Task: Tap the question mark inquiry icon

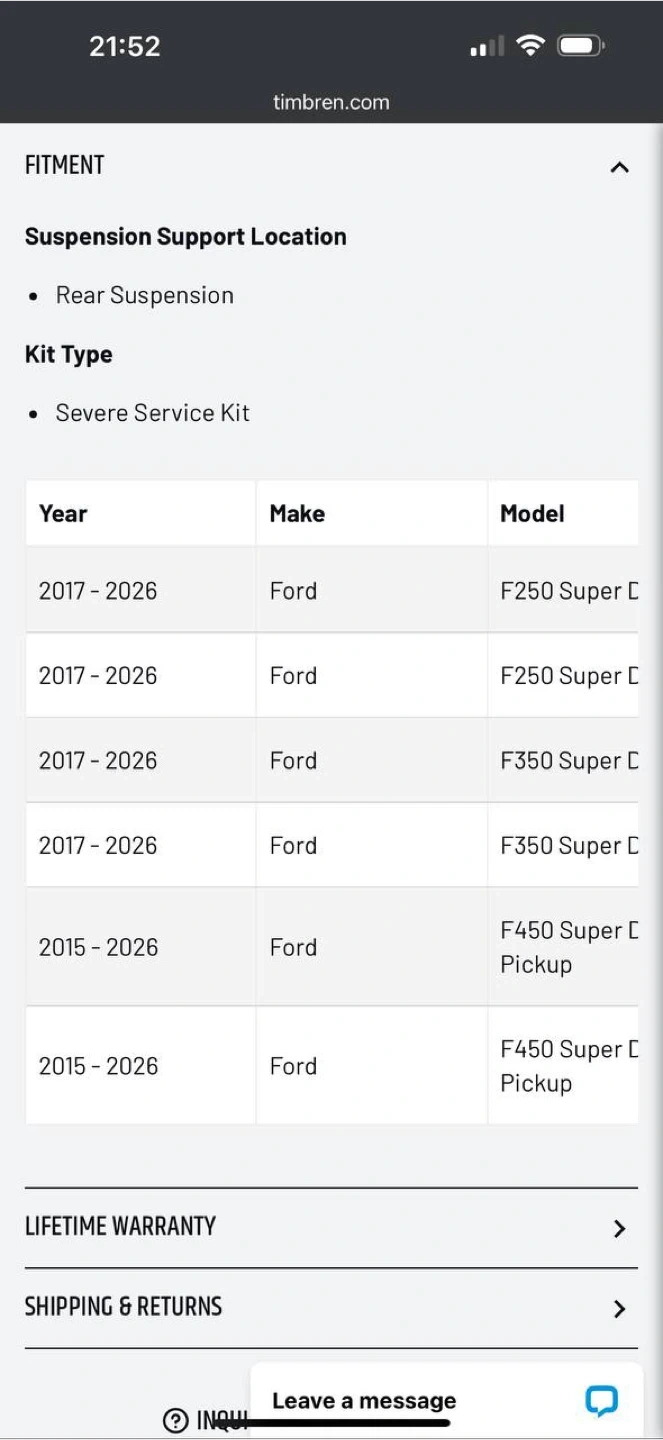Action: click(x=175, y=1420)
